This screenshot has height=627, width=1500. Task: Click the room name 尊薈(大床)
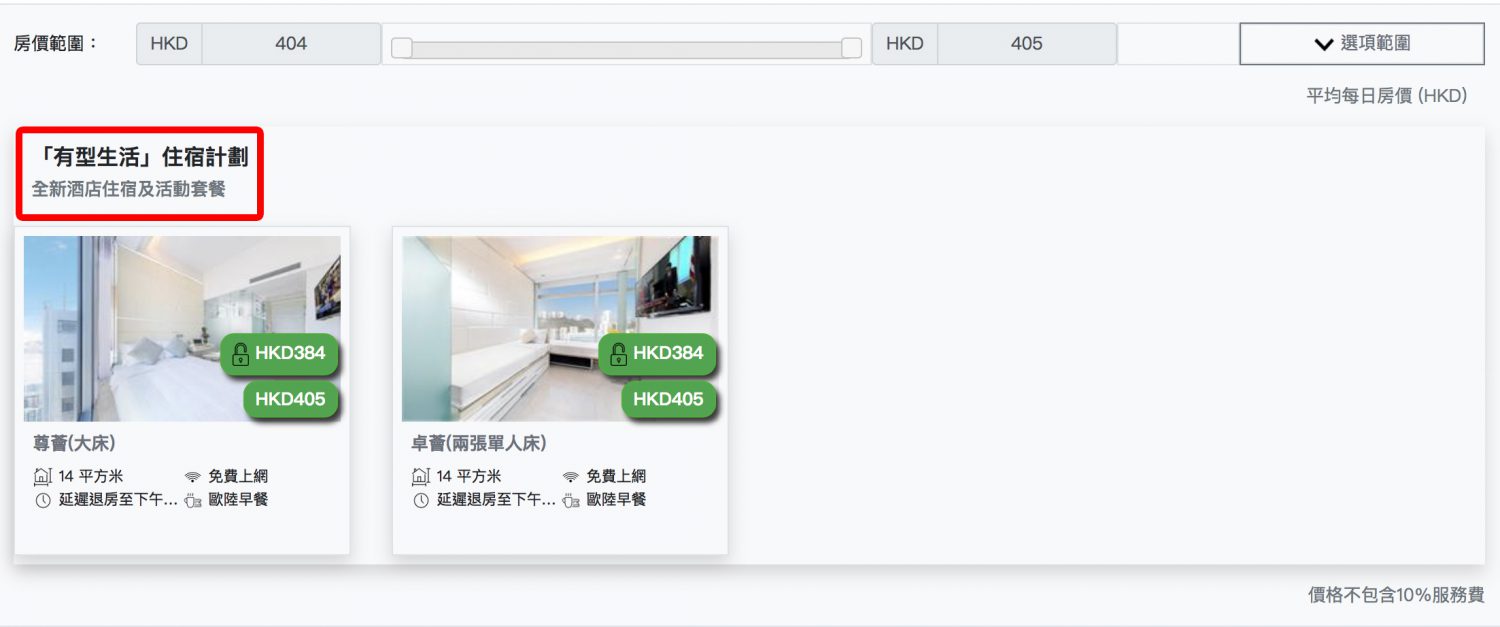[75, 444]
